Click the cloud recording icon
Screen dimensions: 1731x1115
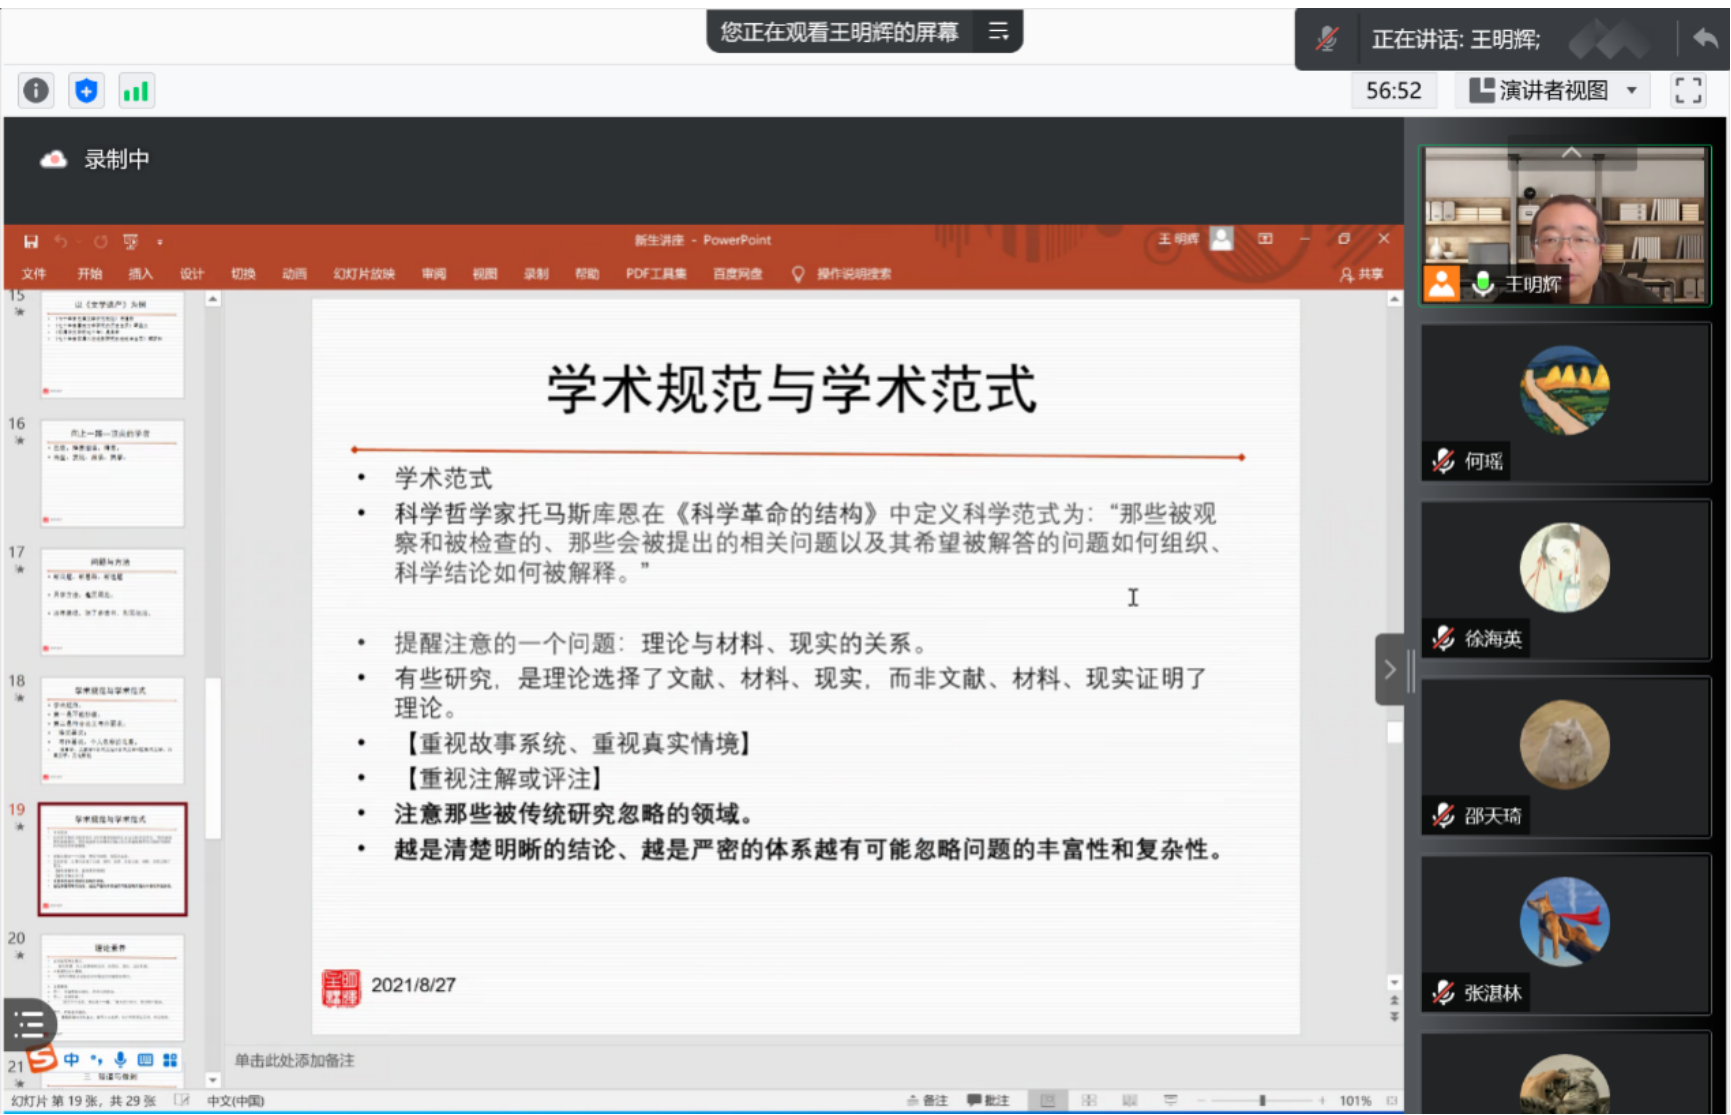point(53,160)
